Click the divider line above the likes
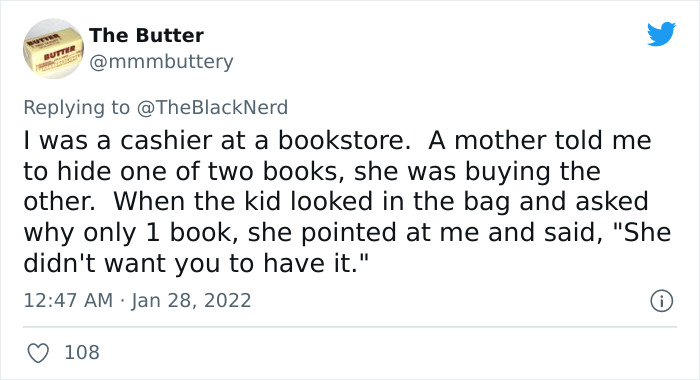Image resolution: width=700 pixels, height=380 pixels. click(x=350, y=327)
